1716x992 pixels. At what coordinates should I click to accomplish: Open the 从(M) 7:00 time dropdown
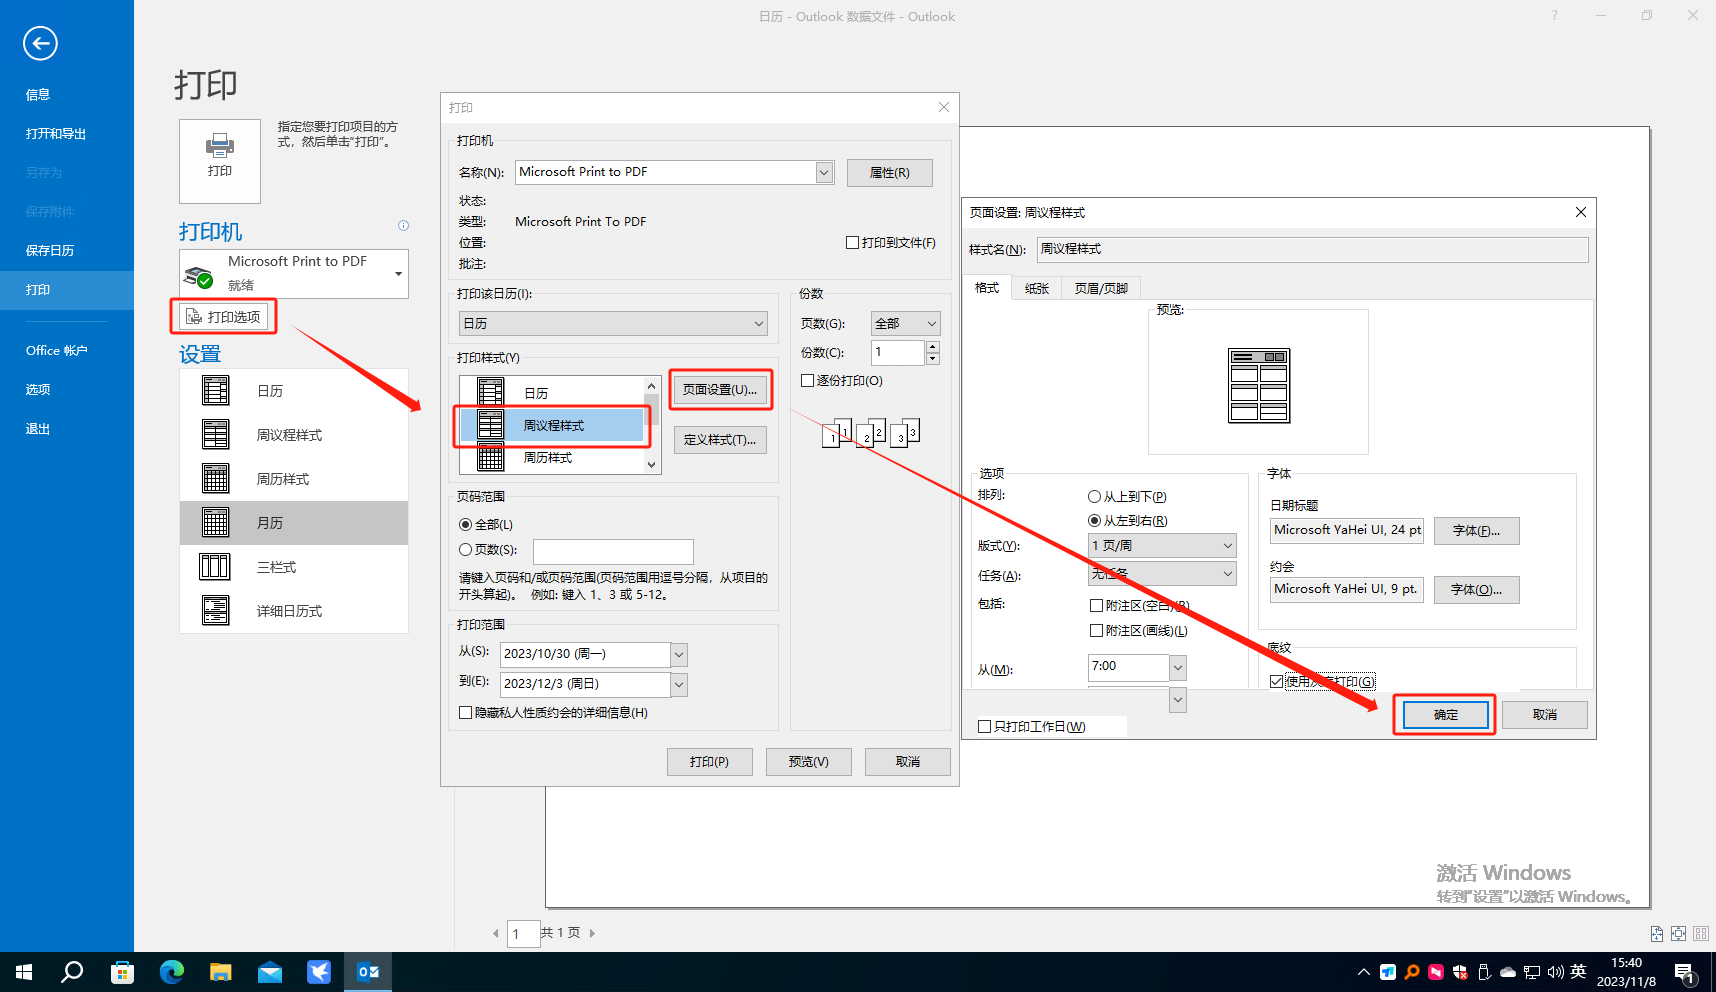tap(1177, 668)
